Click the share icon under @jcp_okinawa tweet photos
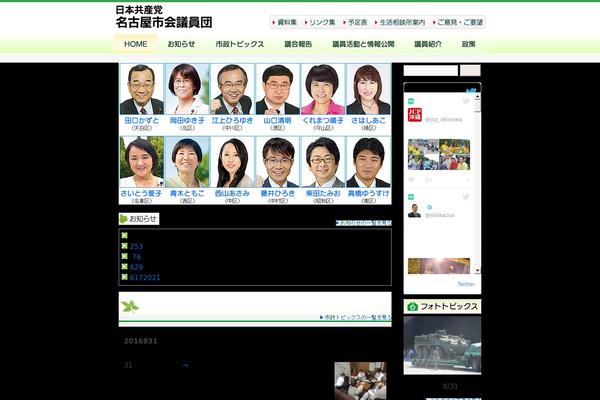The height and width of the screenshot is (400, 600). click(x=428, y=180)
